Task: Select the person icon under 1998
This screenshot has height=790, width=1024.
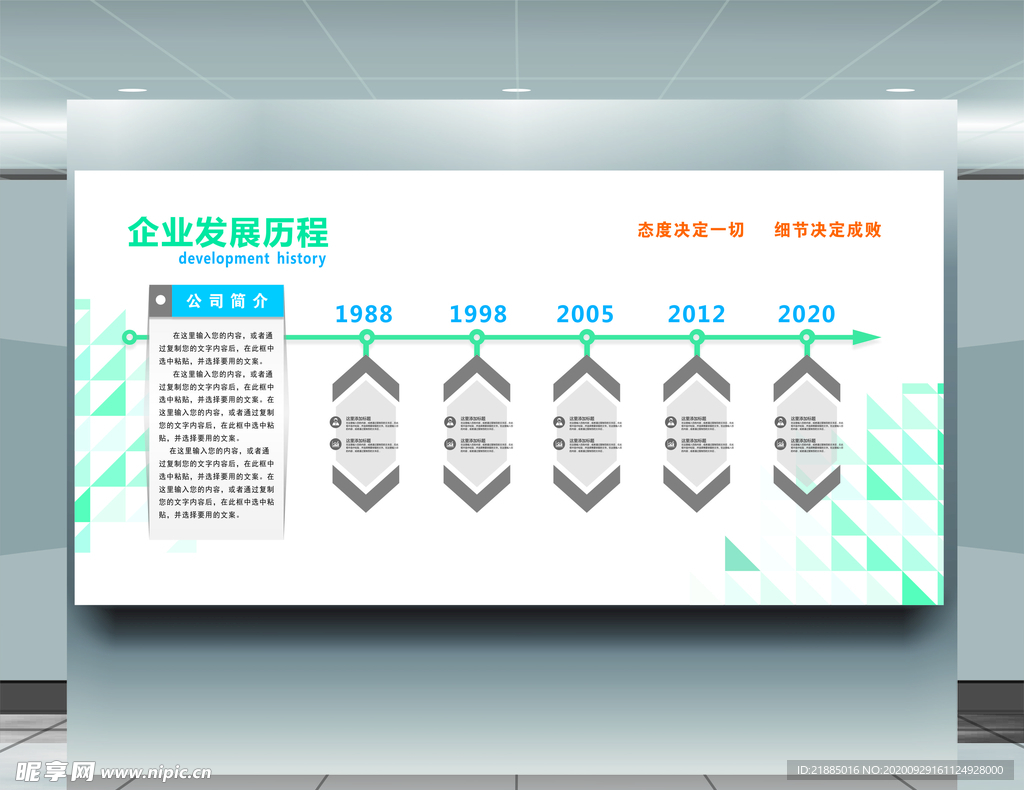Action: (451, 422)
